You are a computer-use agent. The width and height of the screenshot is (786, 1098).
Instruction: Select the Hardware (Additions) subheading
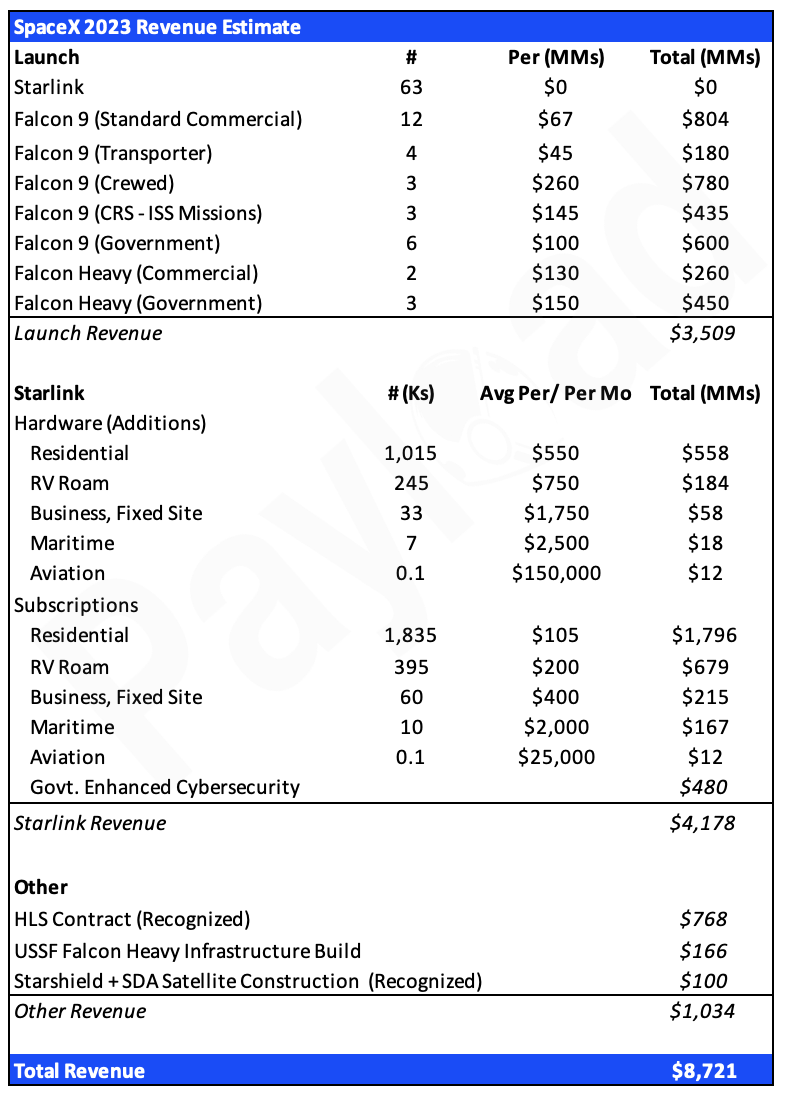point(110,424)
